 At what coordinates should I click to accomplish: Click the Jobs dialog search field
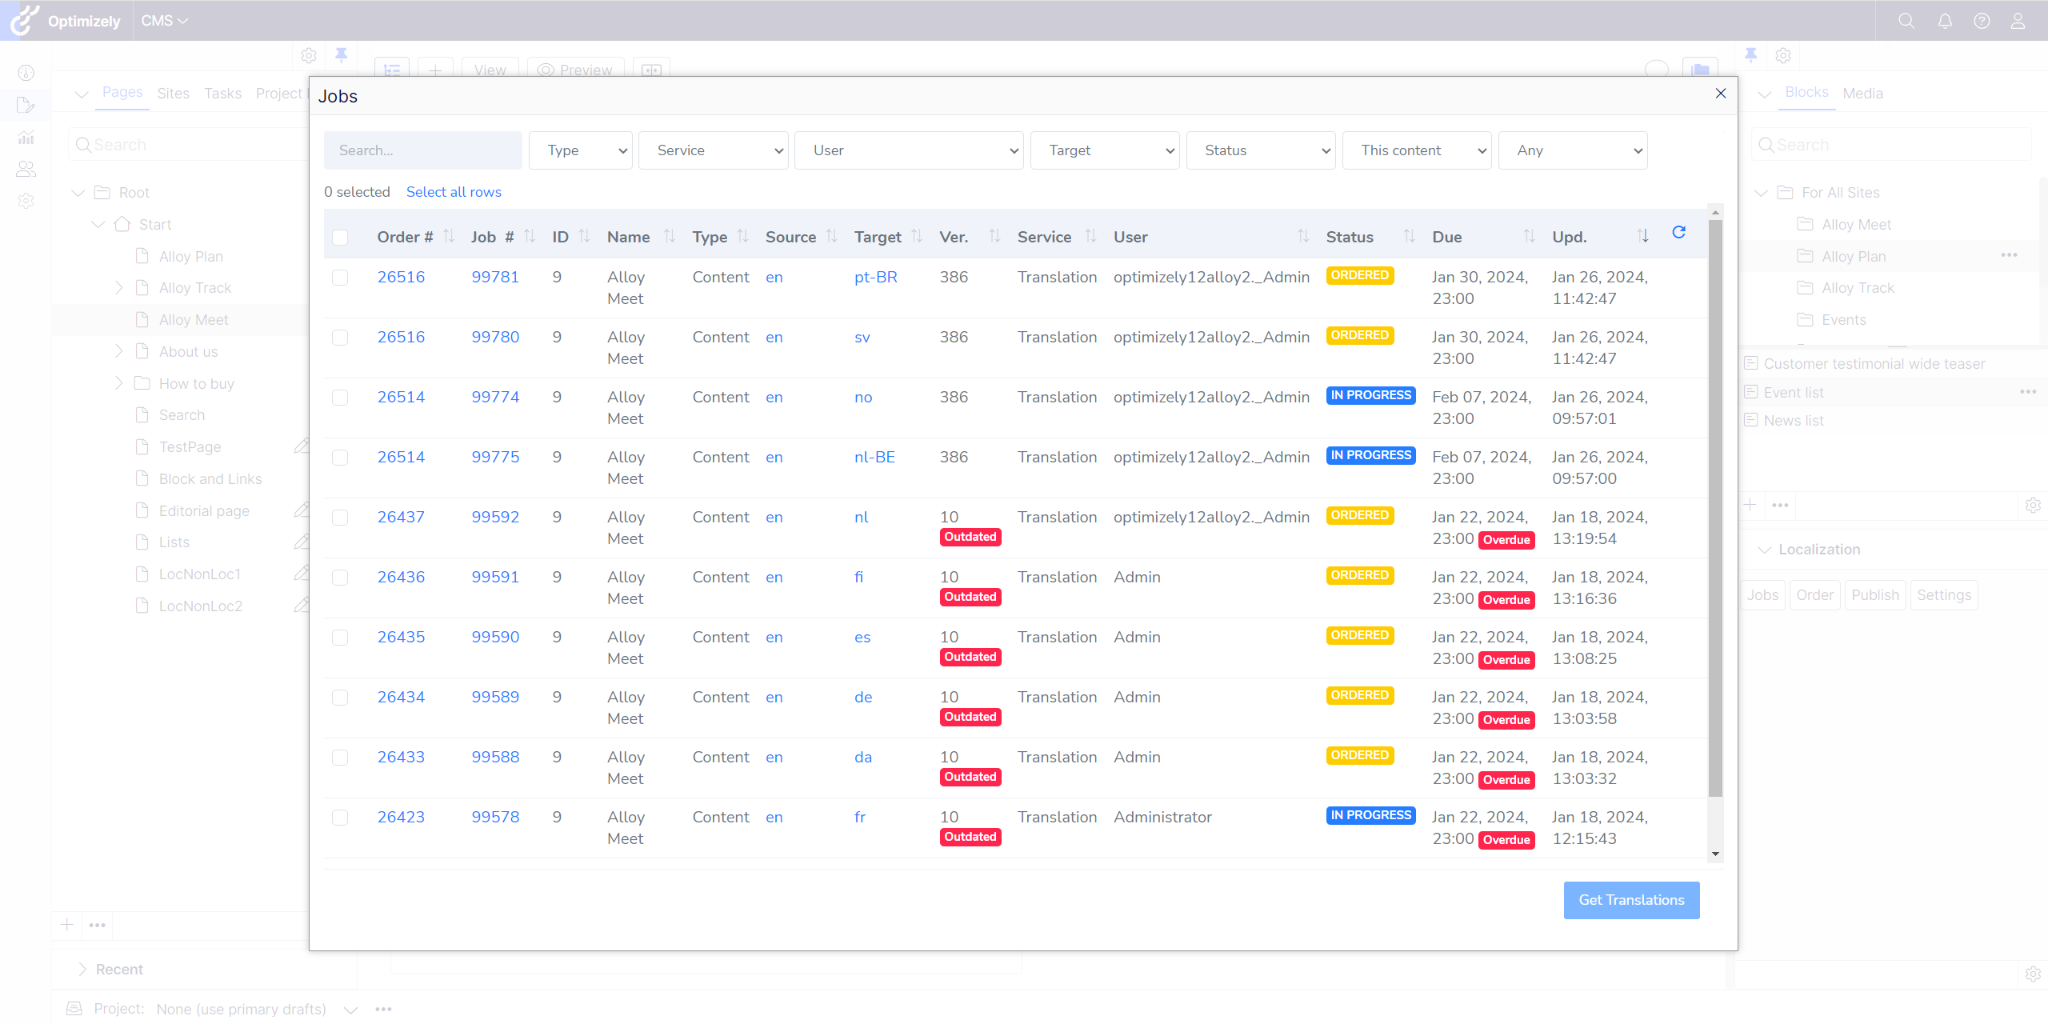422,151
